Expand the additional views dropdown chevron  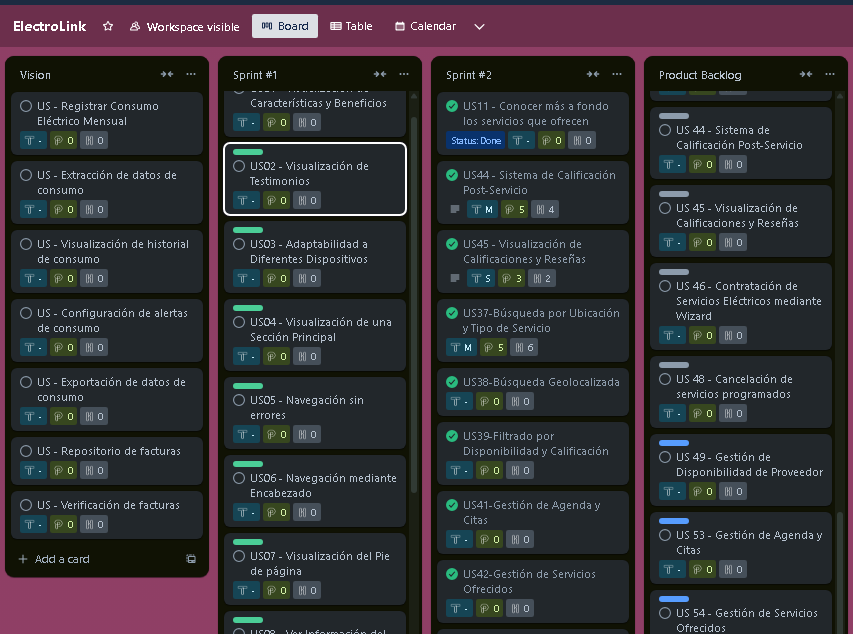click(479, 27)
